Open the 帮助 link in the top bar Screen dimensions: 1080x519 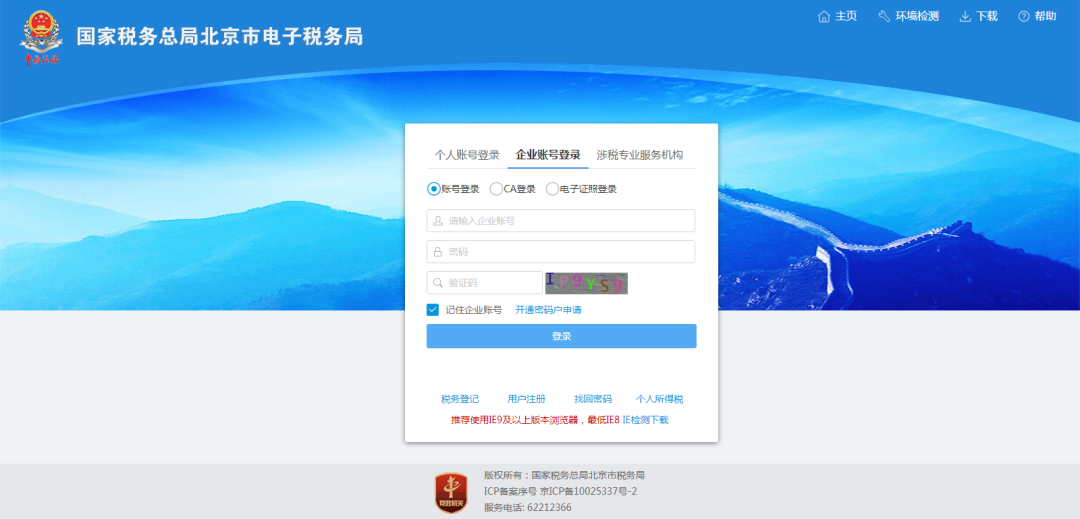[1046, 17]
